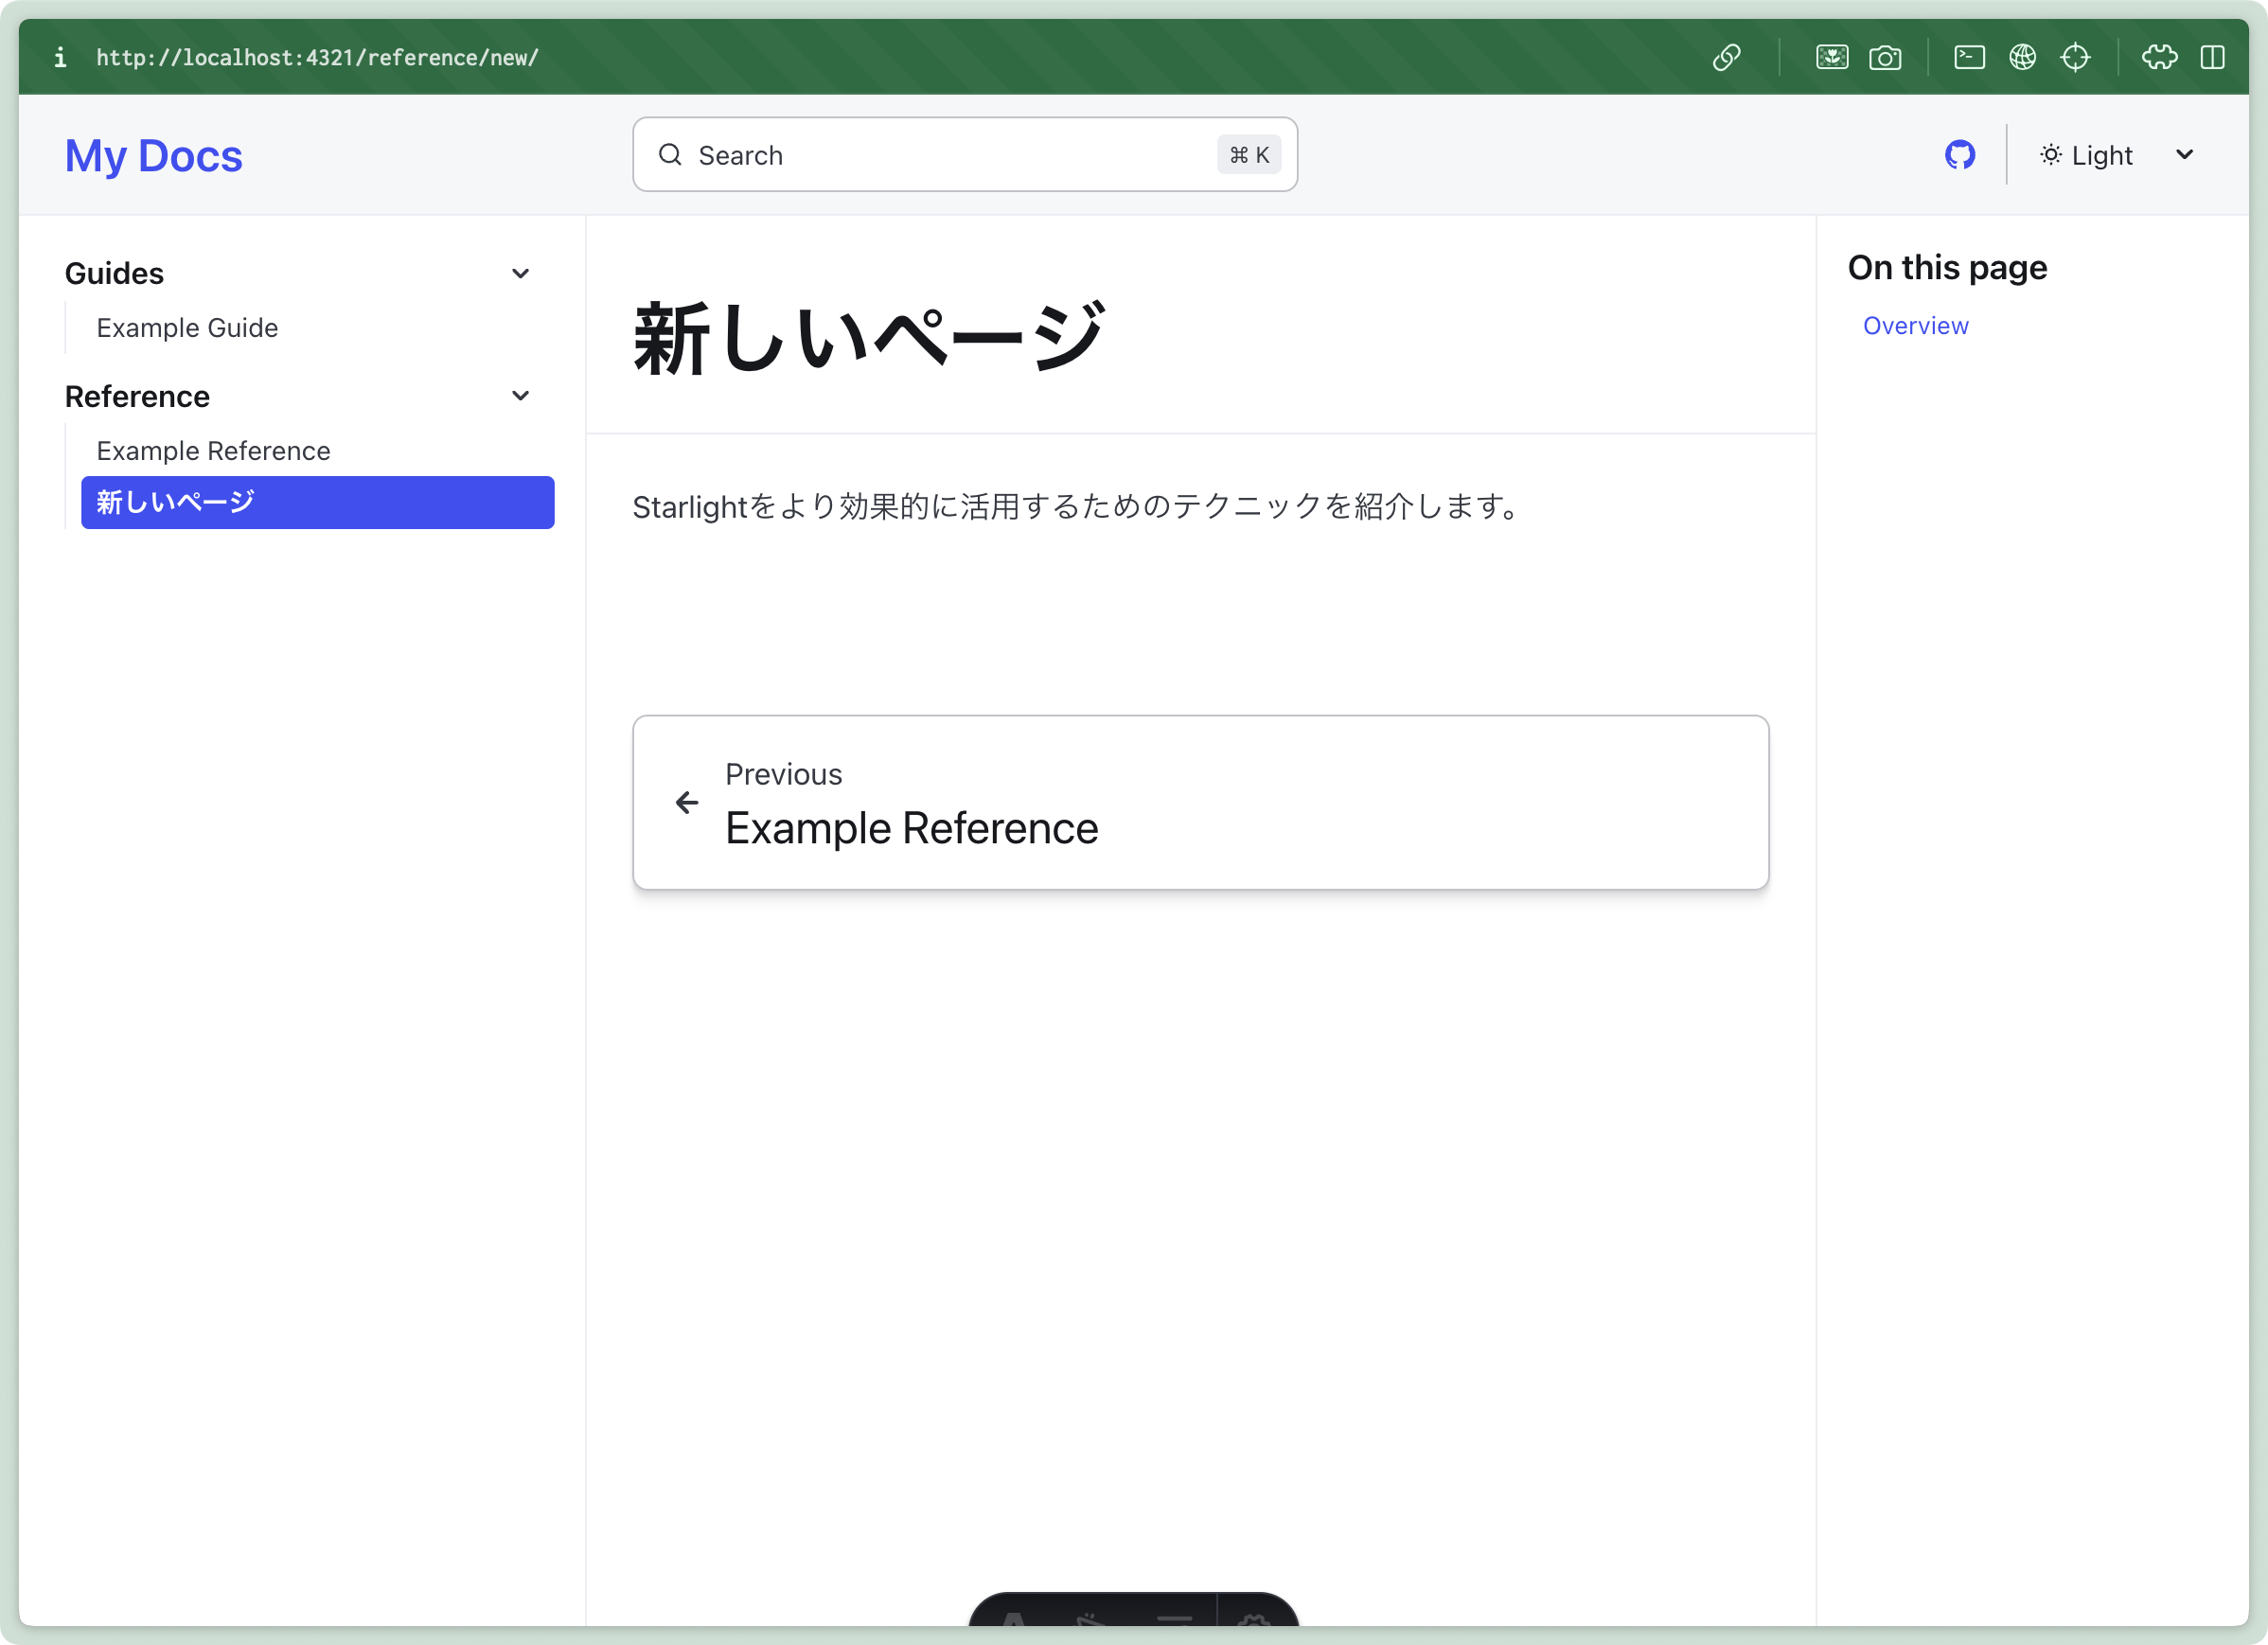
Task: Activate the crosshair element picker icon
Action: point(2075,57)
